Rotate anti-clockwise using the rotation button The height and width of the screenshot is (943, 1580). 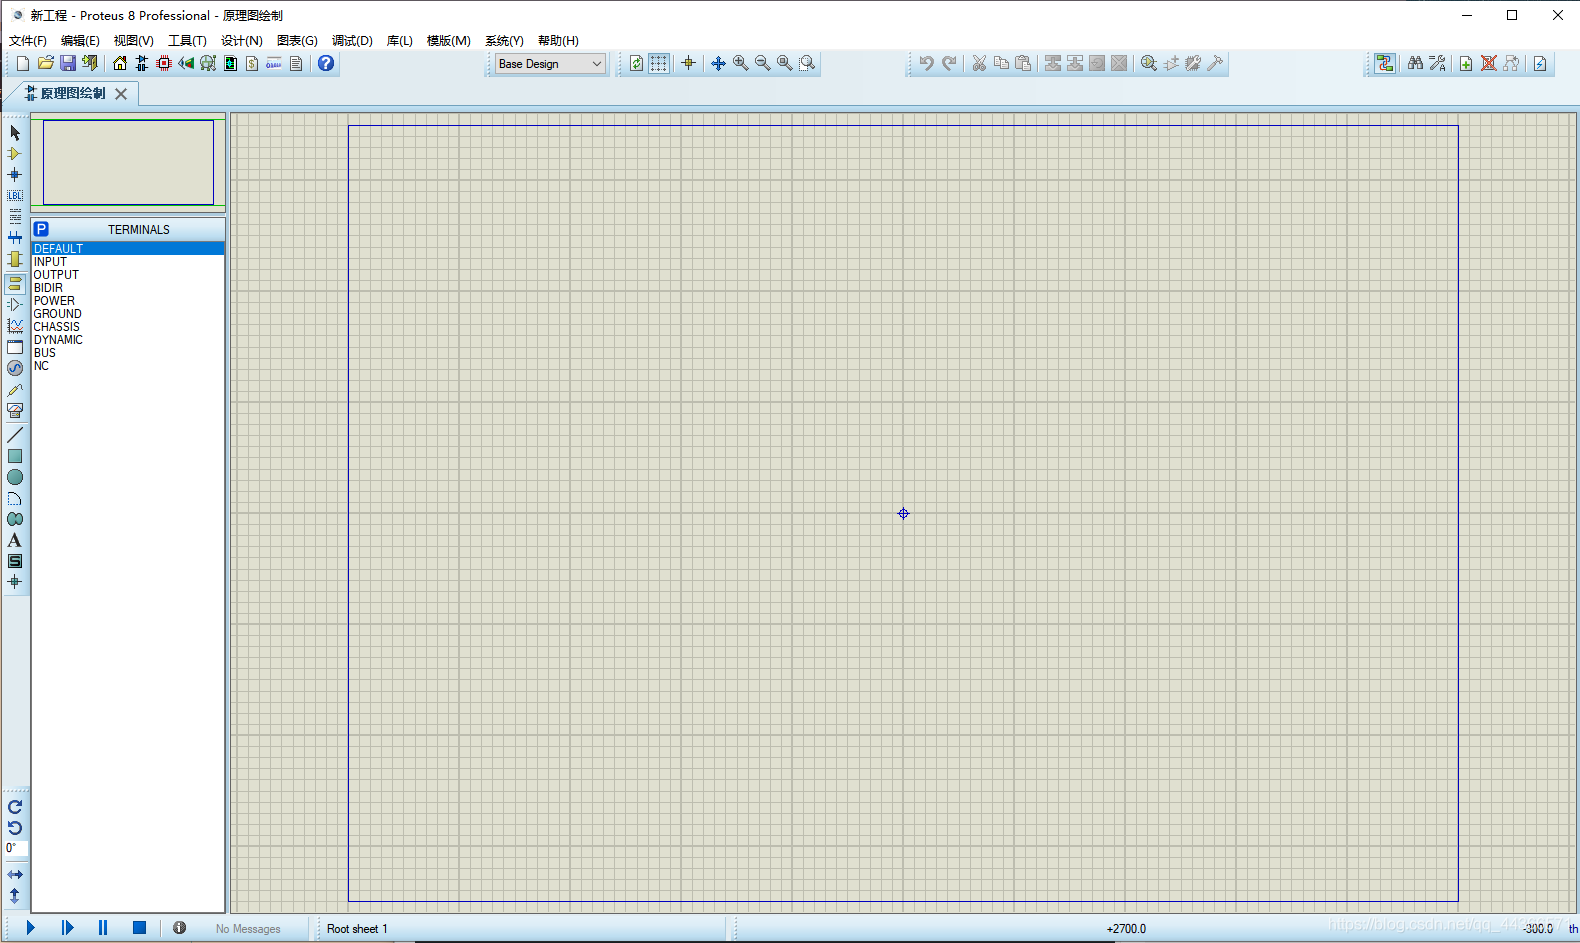pos(15,828)
